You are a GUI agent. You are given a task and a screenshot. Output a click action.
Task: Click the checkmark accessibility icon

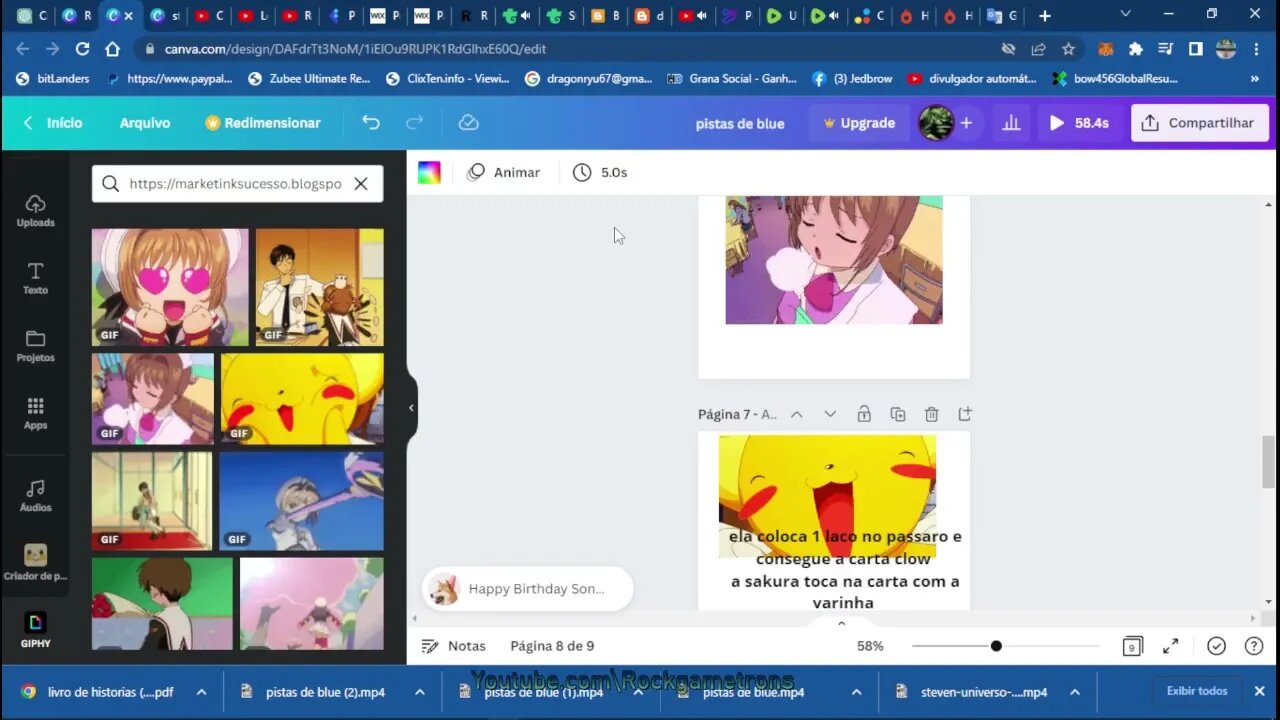click(1216, 646)
